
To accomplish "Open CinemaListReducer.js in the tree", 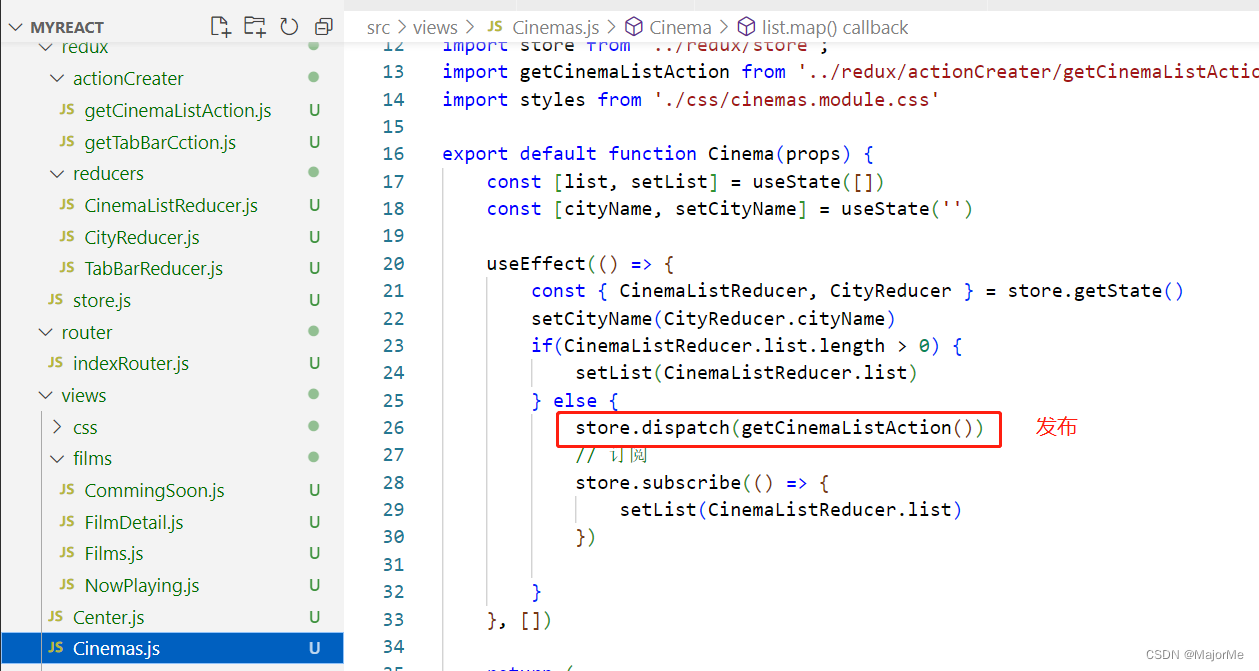I will pyautogui.click(x=171, y=206).
